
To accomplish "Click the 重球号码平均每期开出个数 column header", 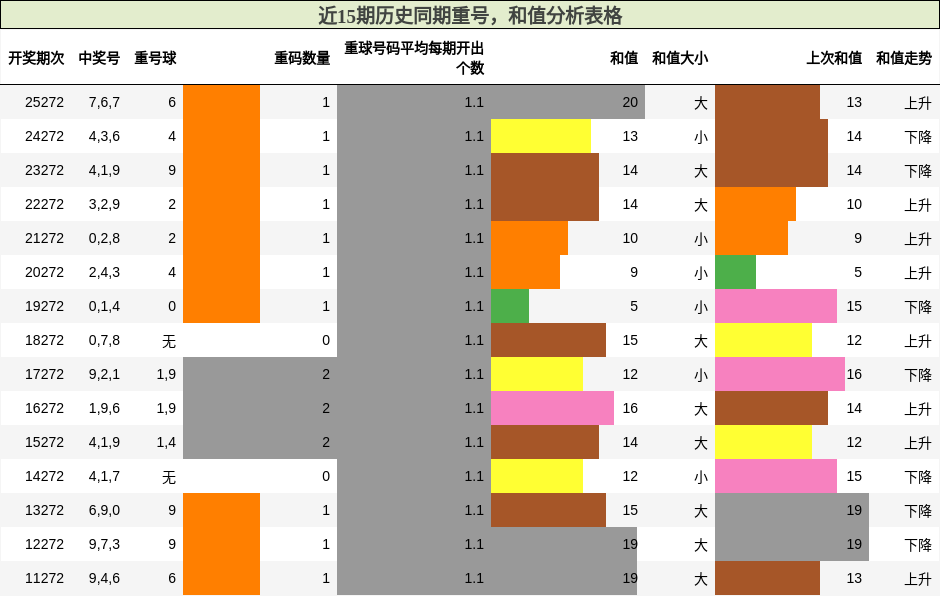I will pyautogui.click(x=414, y=58).
